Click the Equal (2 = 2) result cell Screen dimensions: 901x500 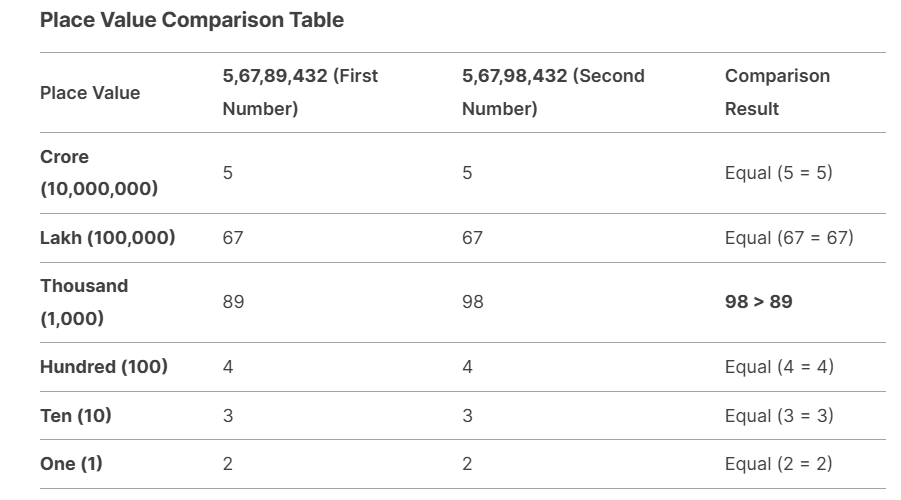tap(778, 464)
